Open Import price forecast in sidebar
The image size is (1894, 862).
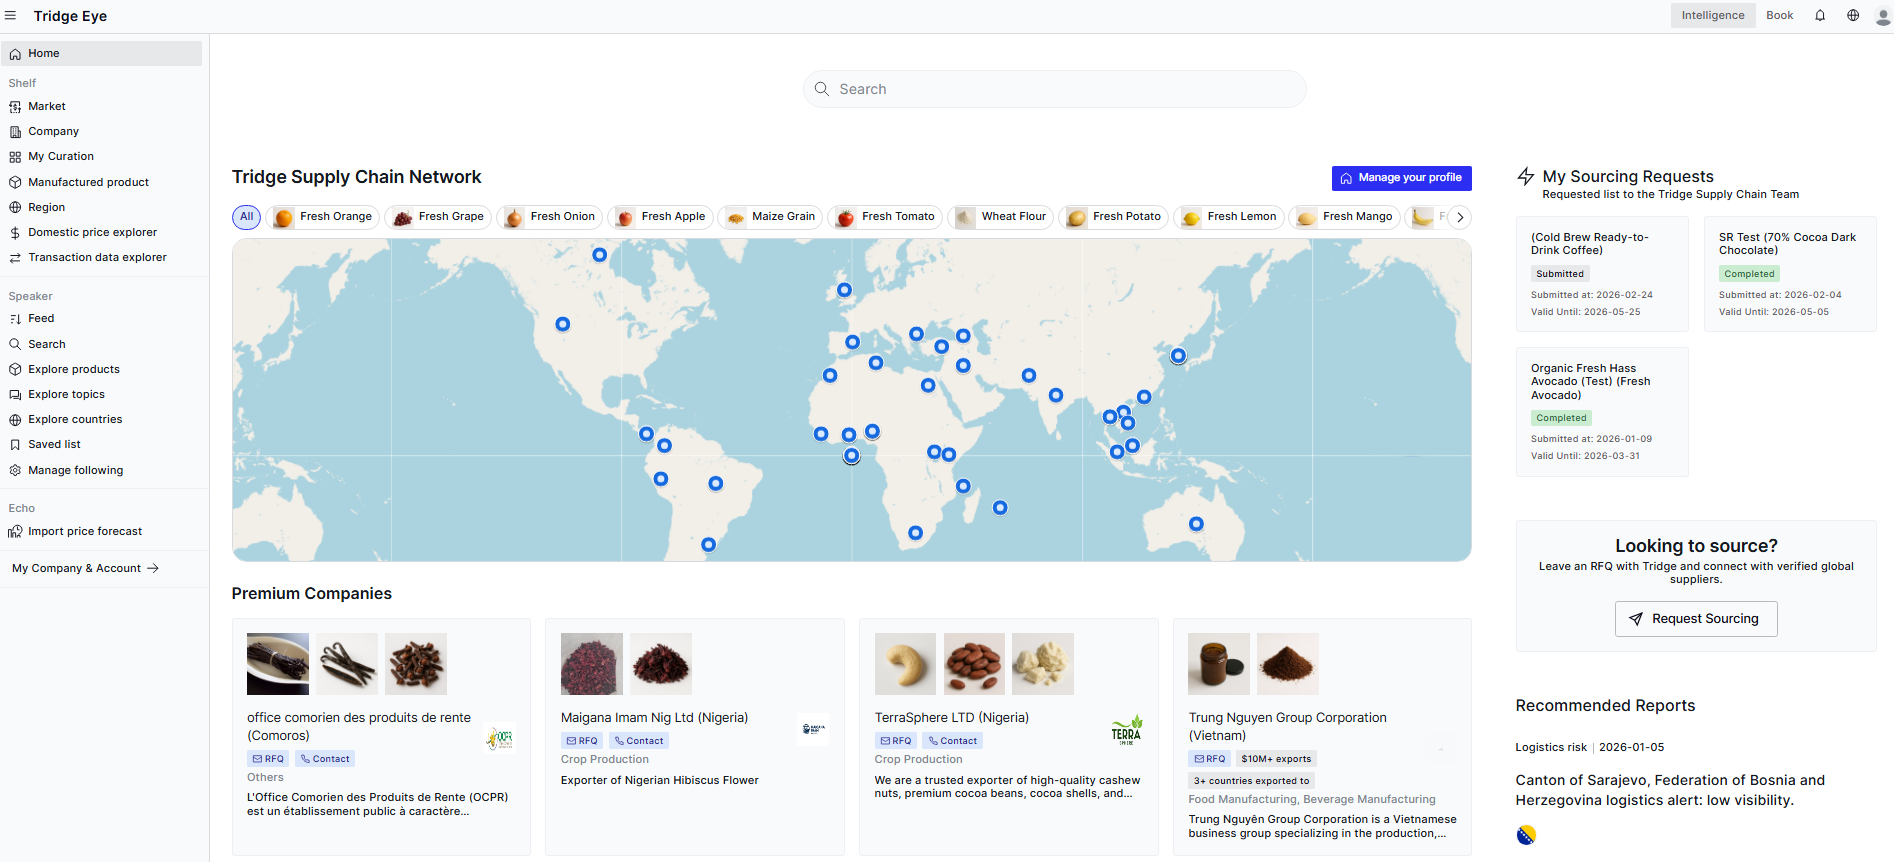tap(85, 531)
